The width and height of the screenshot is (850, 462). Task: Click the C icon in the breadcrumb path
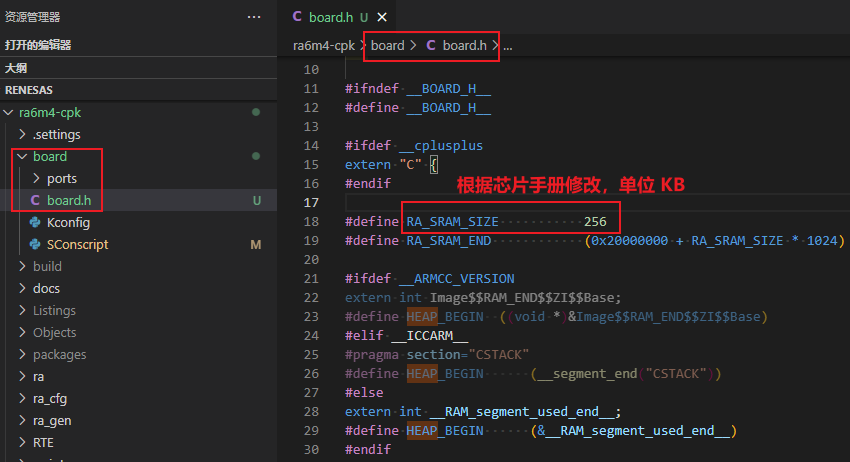[431, 45]
